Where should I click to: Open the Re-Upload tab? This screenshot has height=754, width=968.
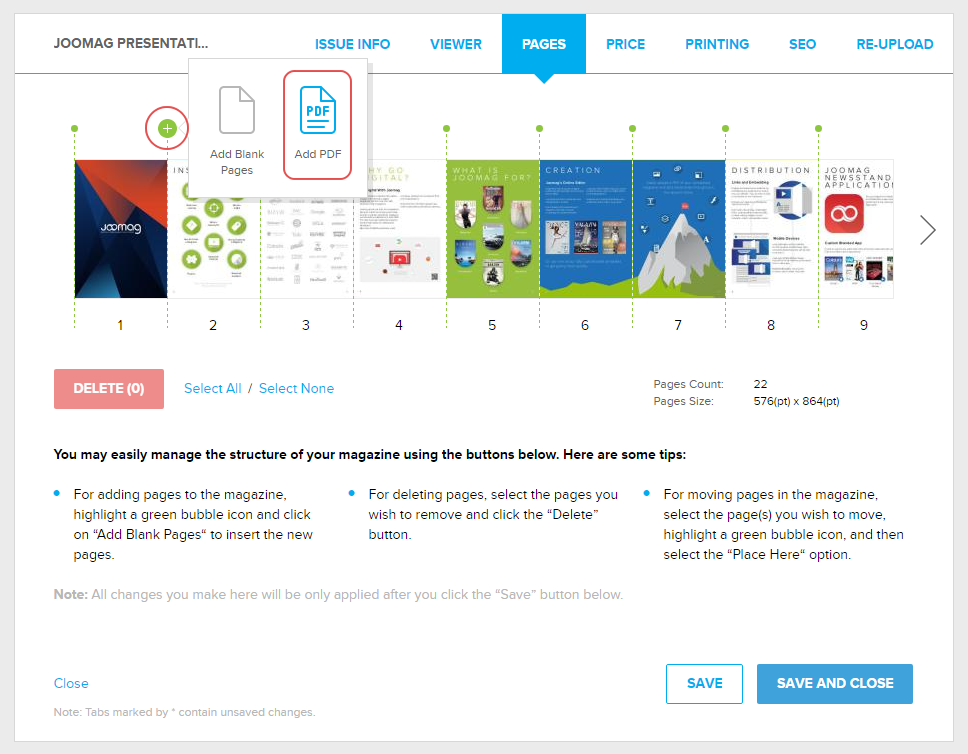click(x=894, y=44)
